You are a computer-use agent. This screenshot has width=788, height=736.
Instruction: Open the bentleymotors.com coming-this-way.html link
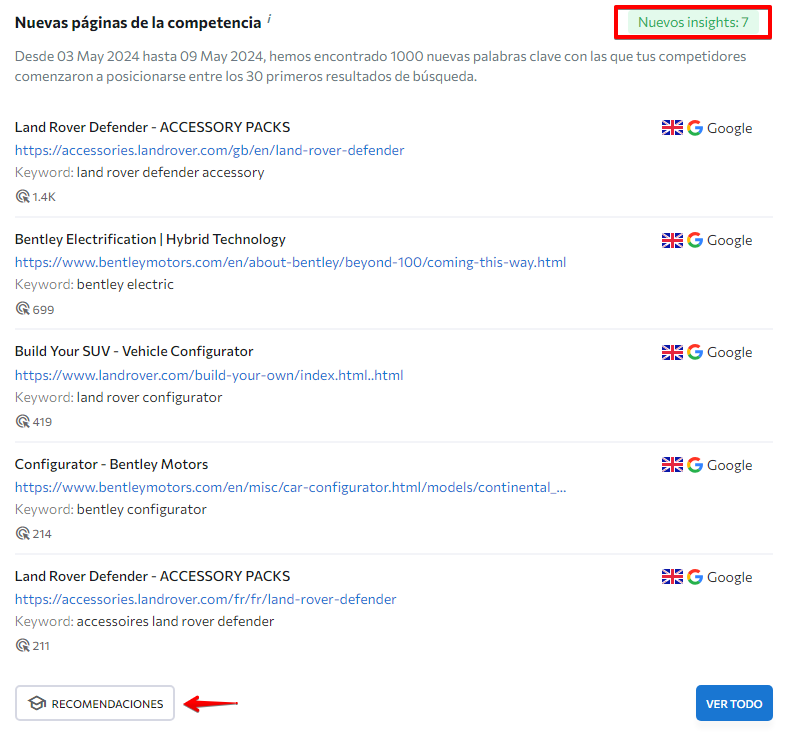point(290,262)
